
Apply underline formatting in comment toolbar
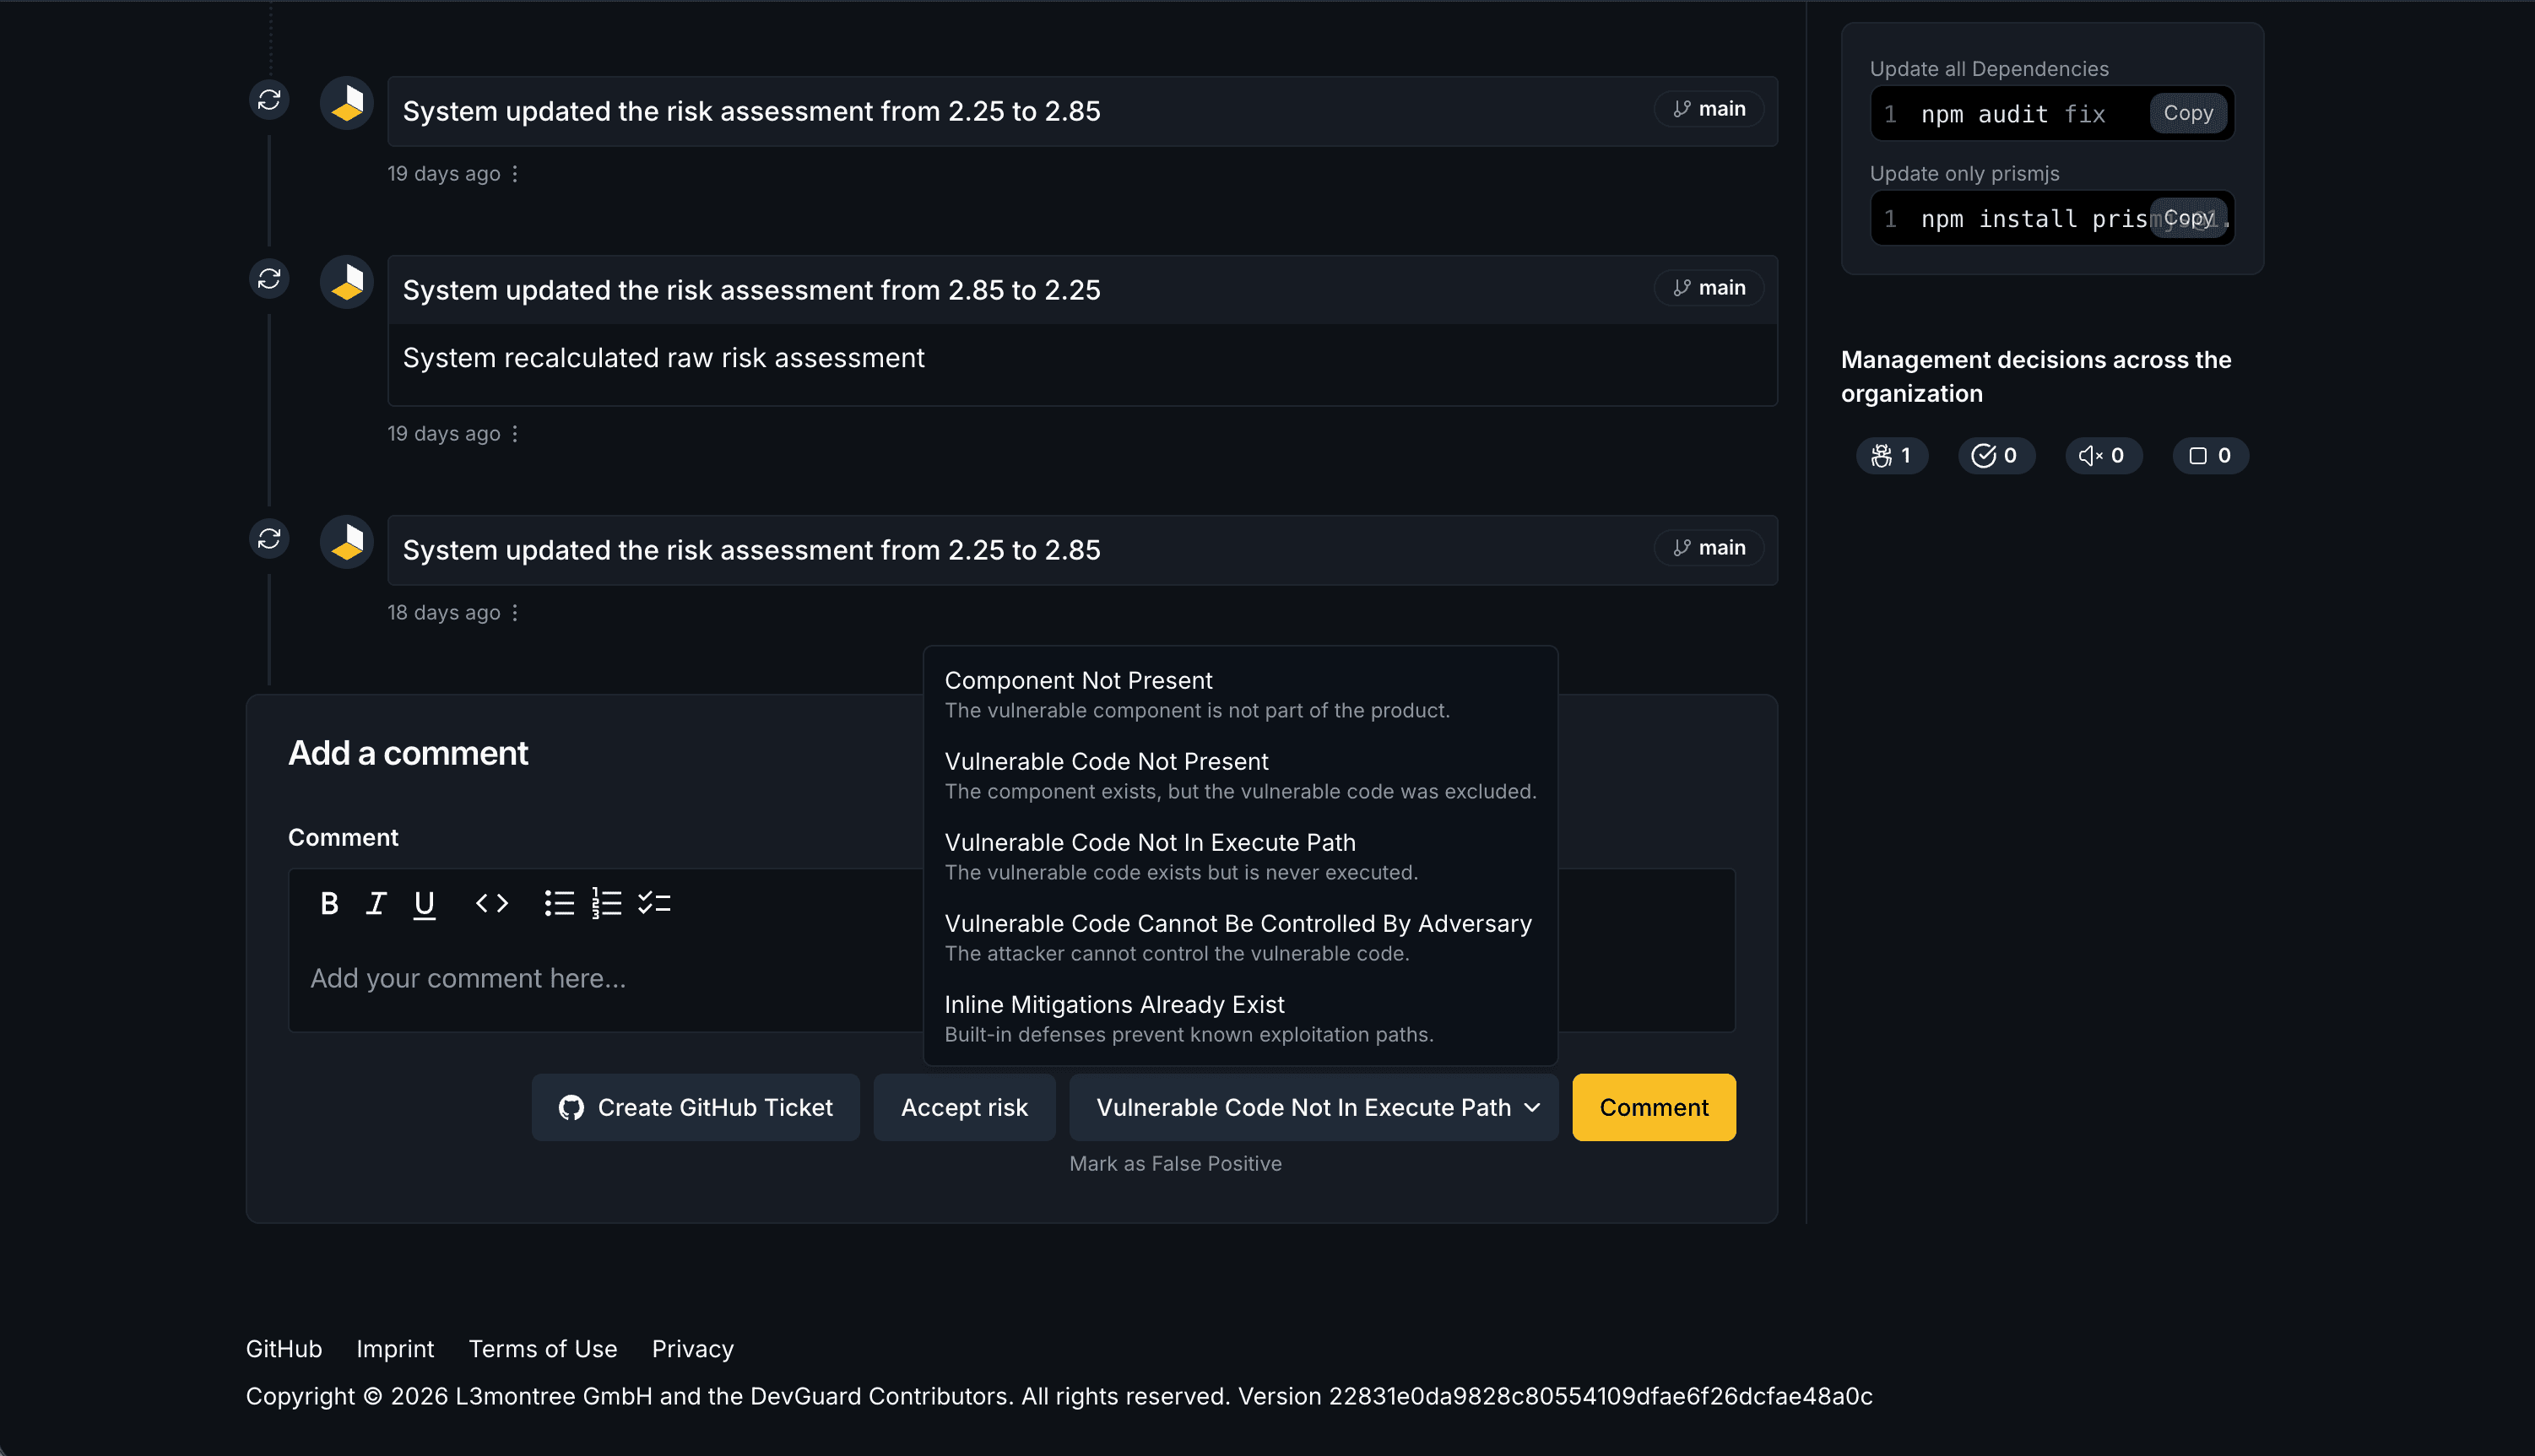(x=424, y=903)
